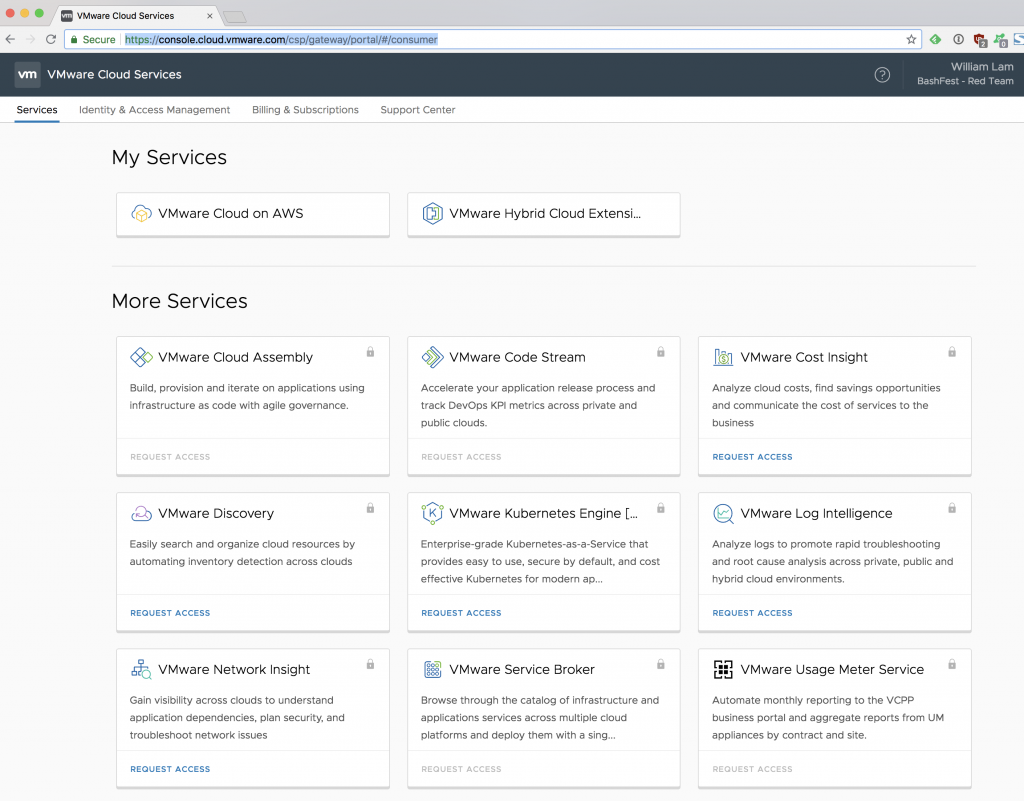Click the VMware Code Stream icon
This screenshot has height=801, width=1024.
click(x=432, y=356)
